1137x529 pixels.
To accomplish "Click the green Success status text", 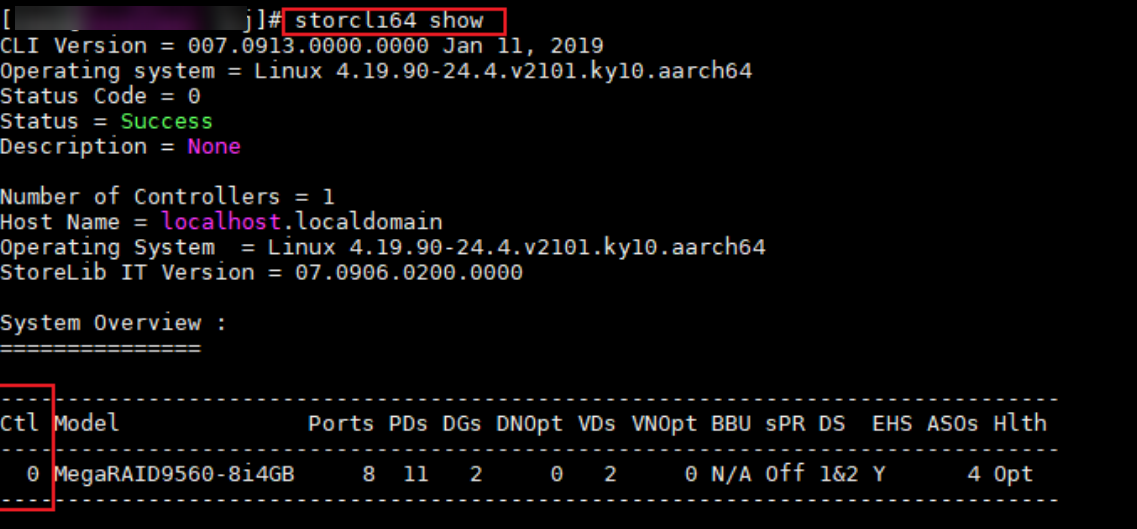I will click(166, 121).
